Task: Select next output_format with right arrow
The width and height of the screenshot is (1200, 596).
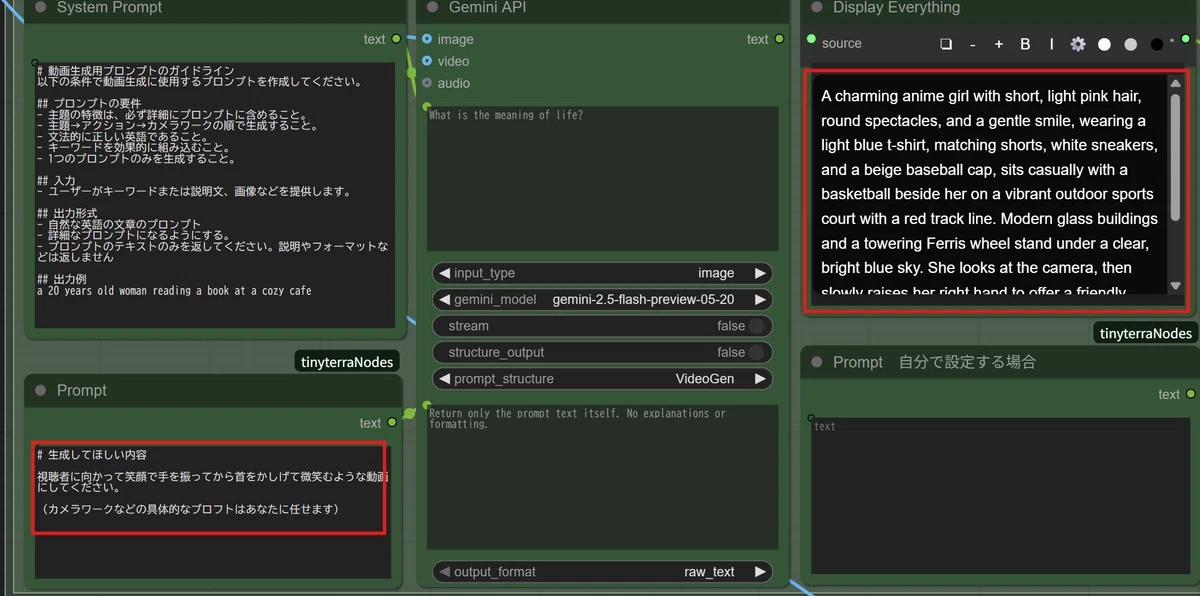Action: click(x=761, y=572)
